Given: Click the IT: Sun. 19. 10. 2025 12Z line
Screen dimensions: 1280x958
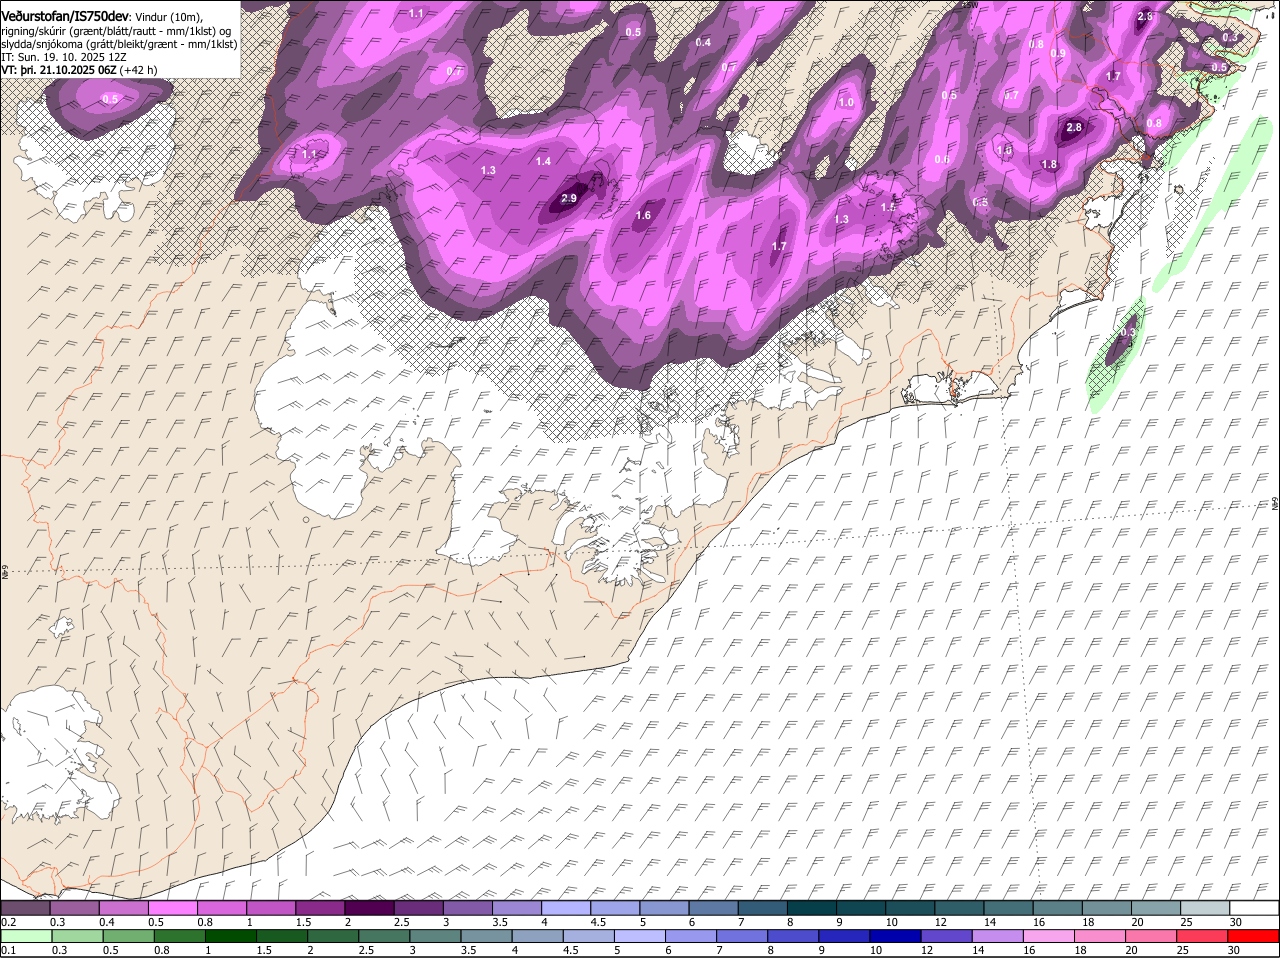Looking at the screenshot, I should coord(64,58).
